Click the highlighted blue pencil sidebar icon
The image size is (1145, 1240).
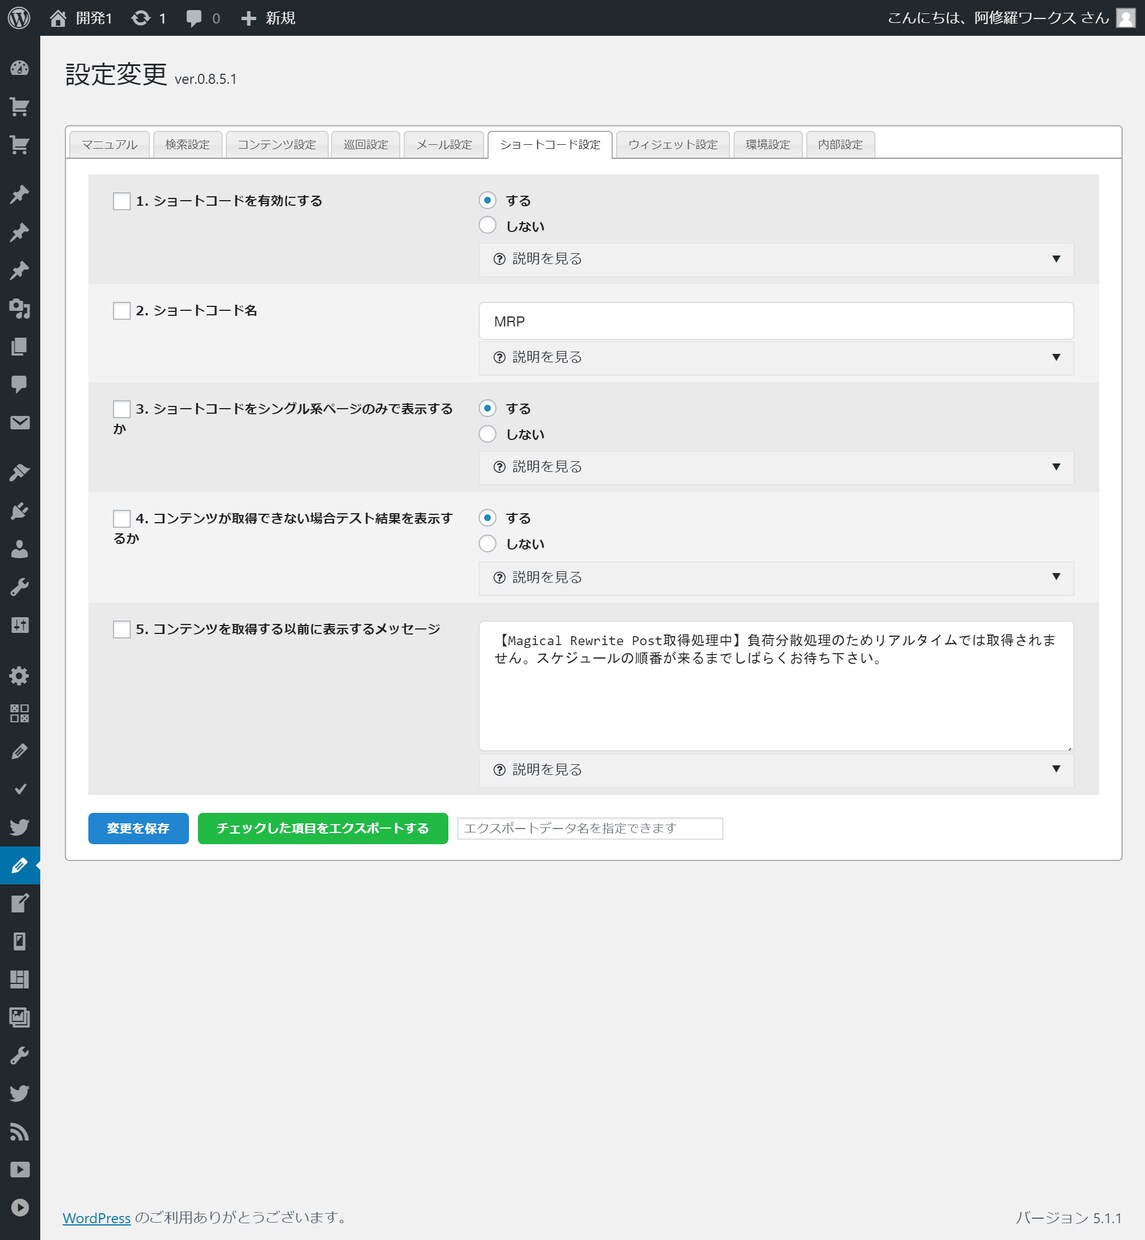point(19,865)
